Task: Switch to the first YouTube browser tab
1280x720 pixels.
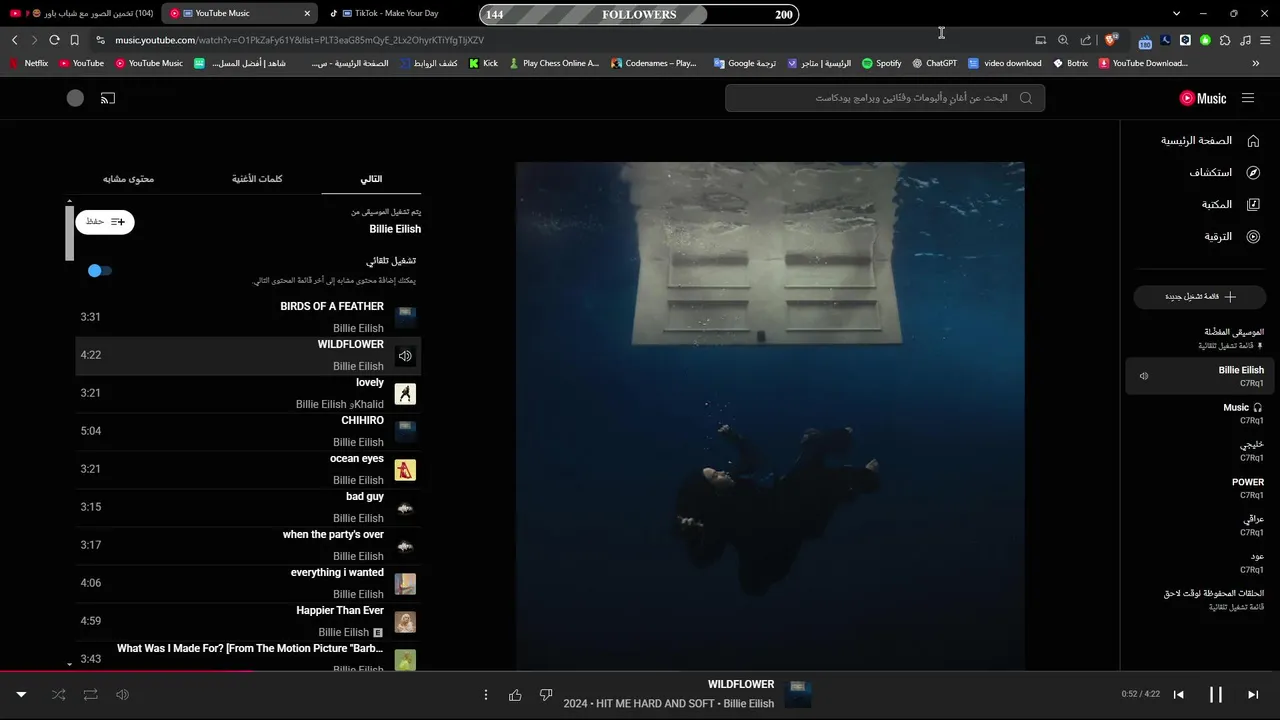Action: coord(82,14)
